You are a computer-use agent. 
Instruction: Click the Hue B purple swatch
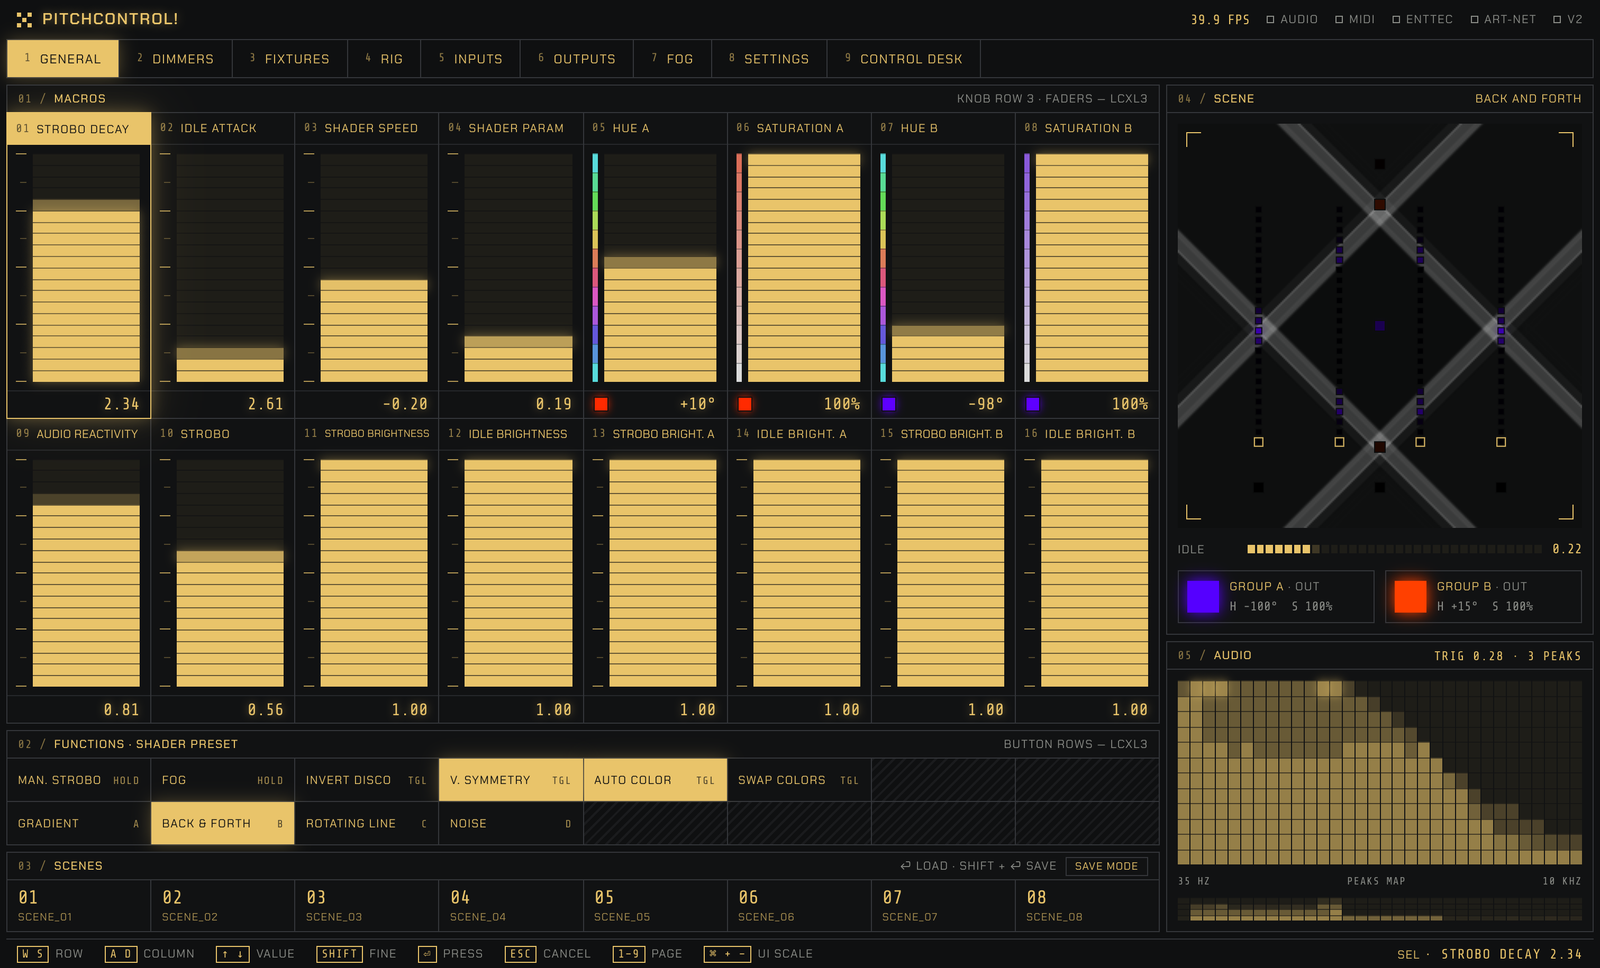[x=889, y=404]
